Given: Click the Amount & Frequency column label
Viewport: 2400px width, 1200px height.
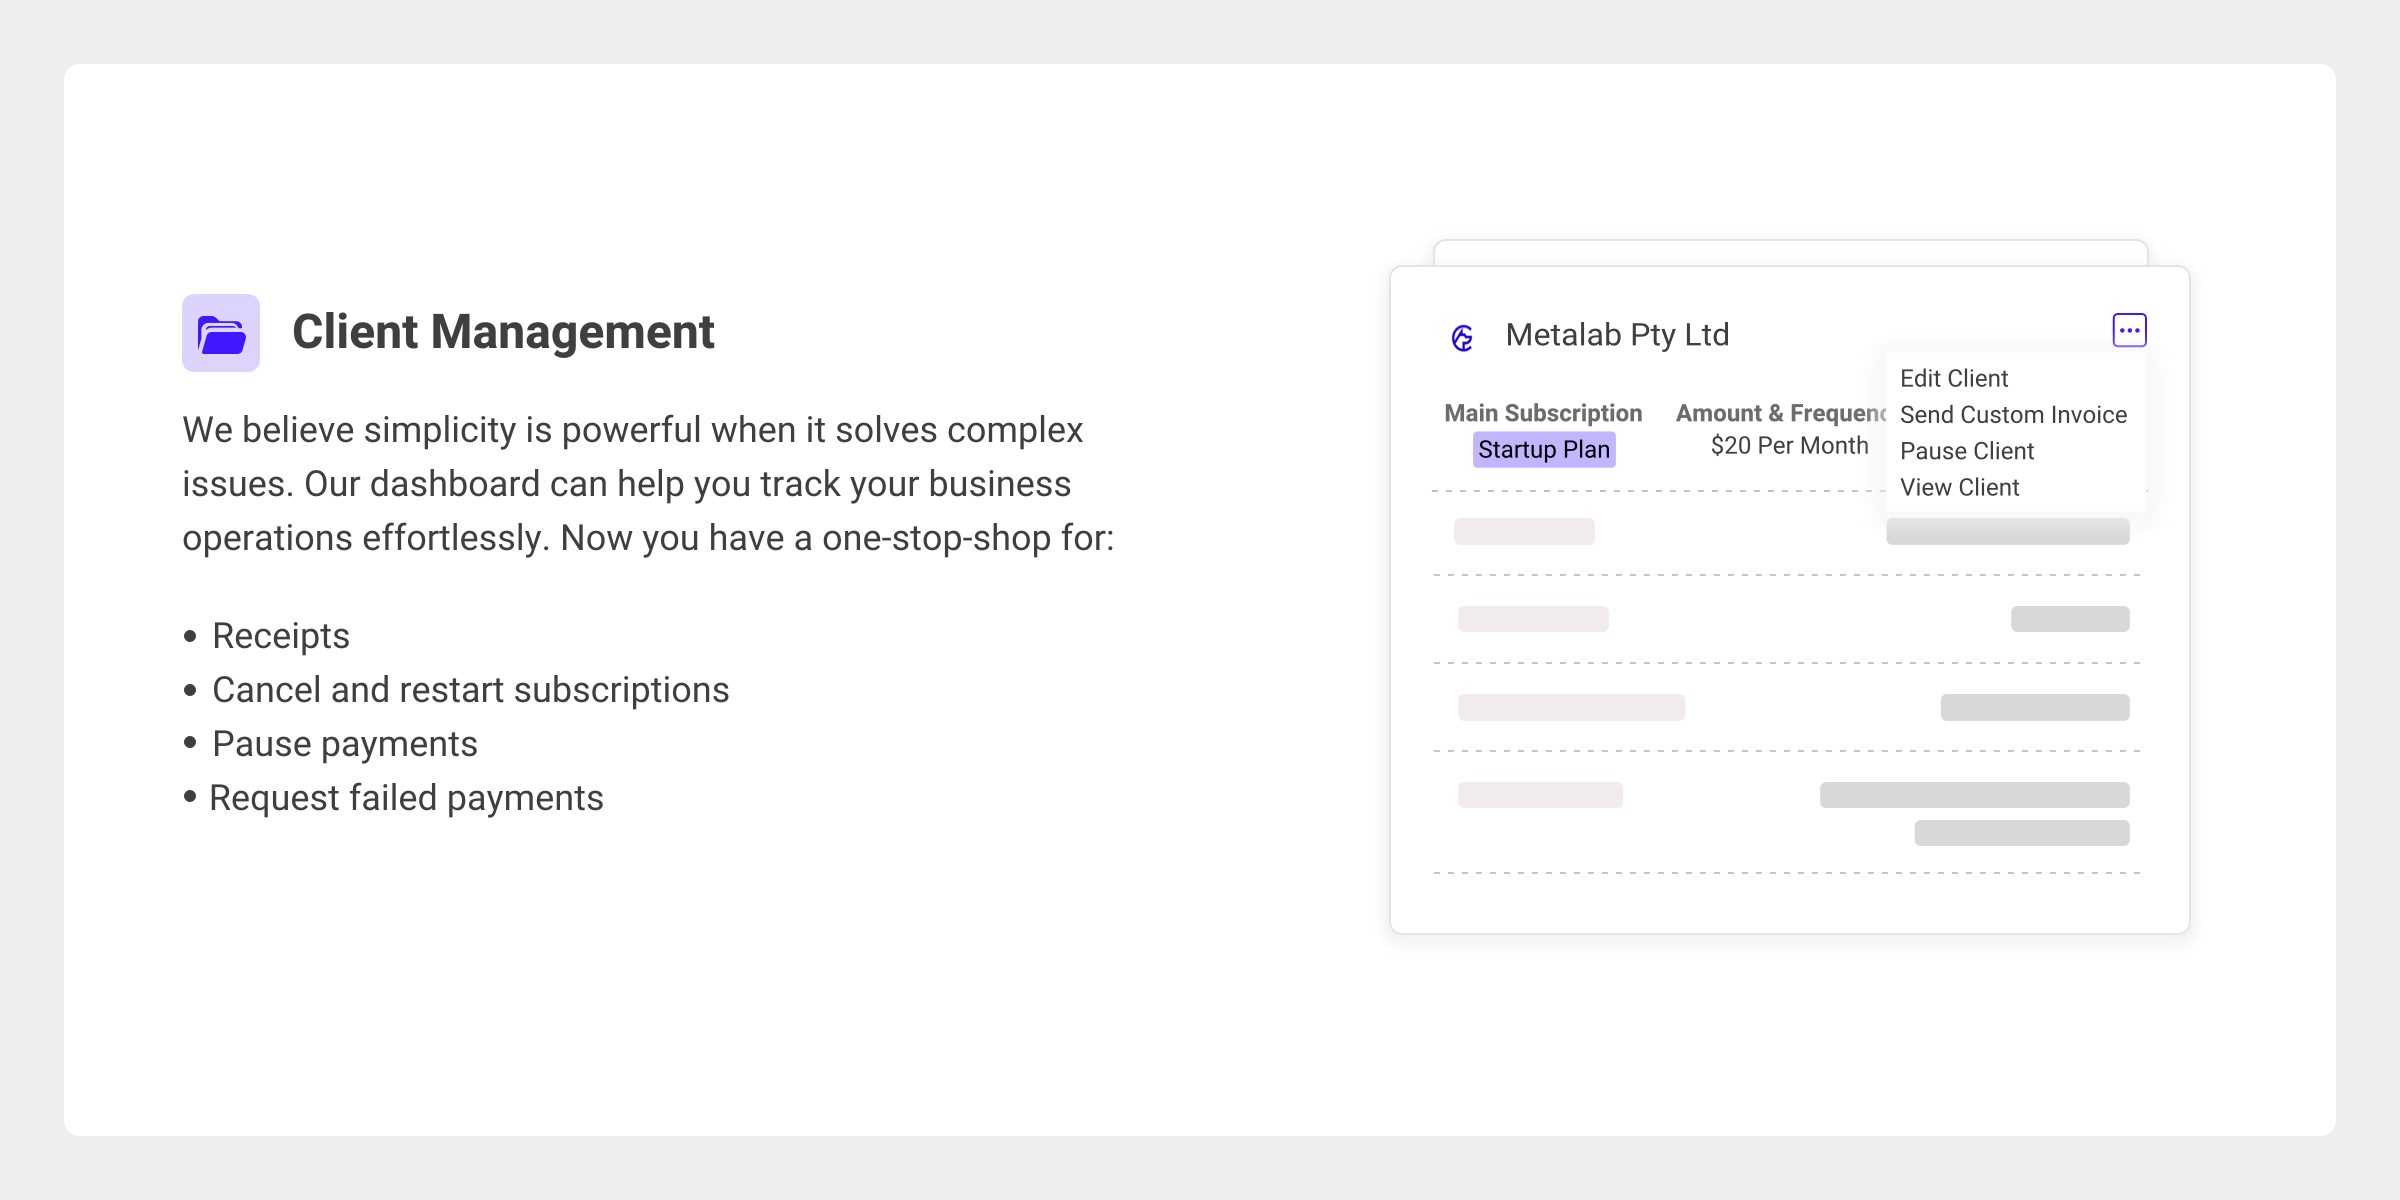Looking at the screenshot, I should click(x=1781, y=413).
